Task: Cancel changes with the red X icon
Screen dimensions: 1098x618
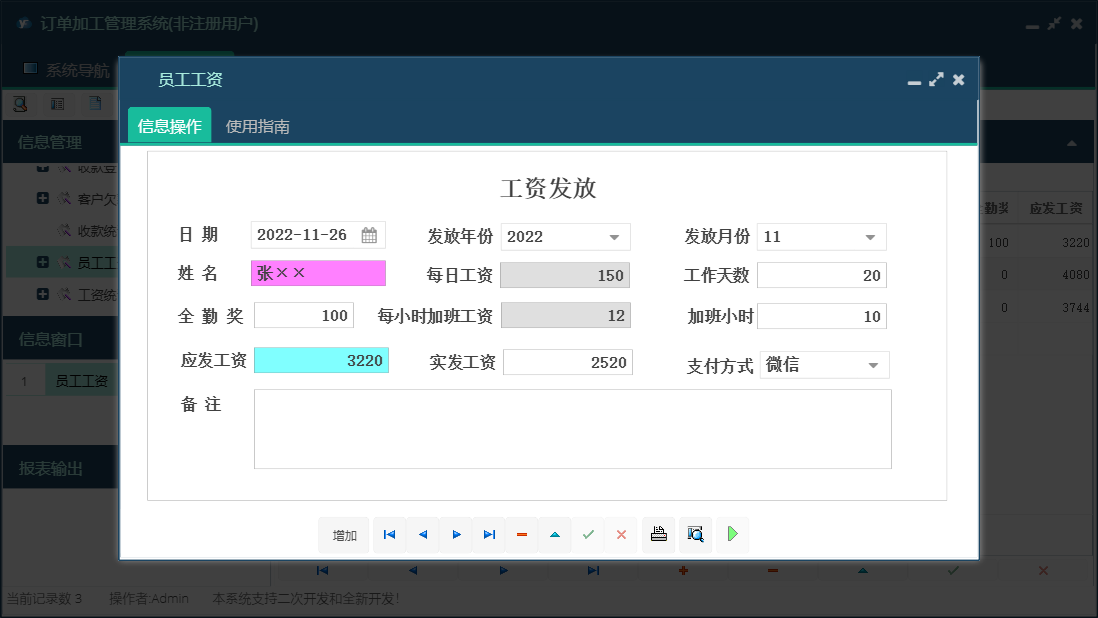Action: click(621, 535)
